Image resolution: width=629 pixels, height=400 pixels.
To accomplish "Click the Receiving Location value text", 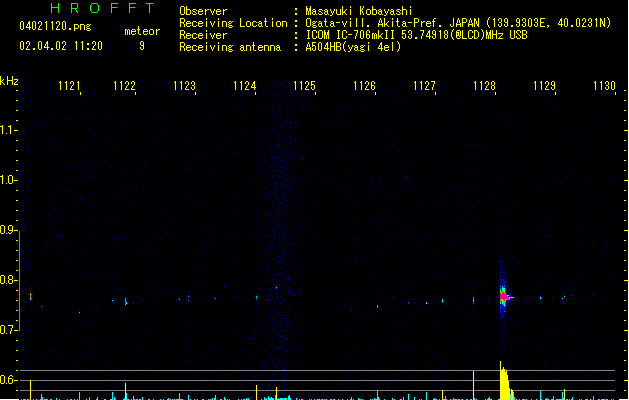I will tap(458, 23).
